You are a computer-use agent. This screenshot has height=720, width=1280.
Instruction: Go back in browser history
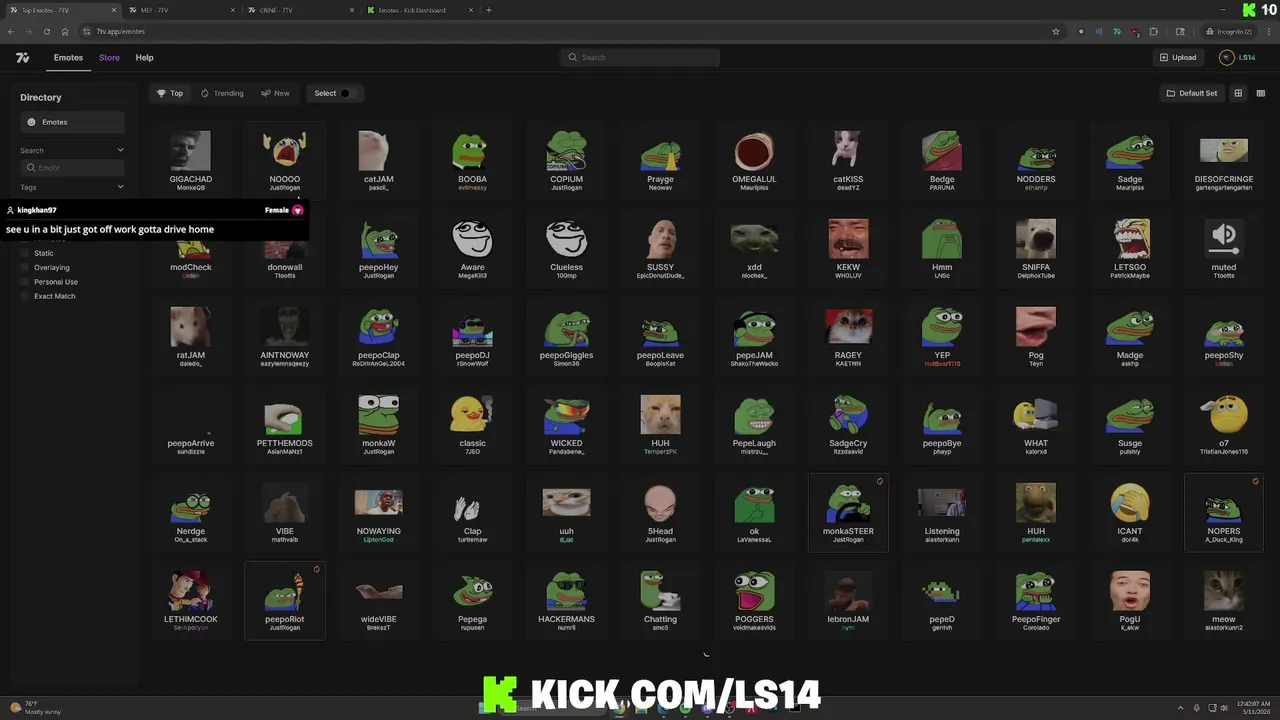click(x=11, y=31)
